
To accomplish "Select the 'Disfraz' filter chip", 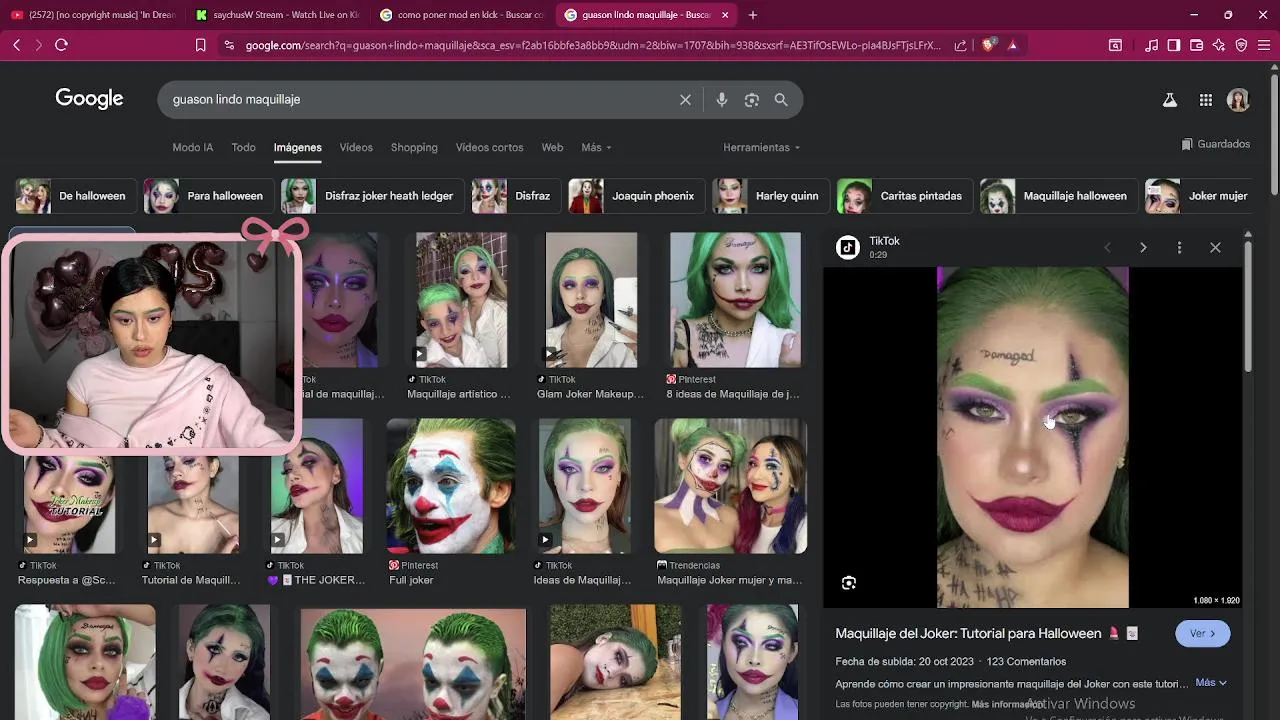I will [x=515, y=196].
